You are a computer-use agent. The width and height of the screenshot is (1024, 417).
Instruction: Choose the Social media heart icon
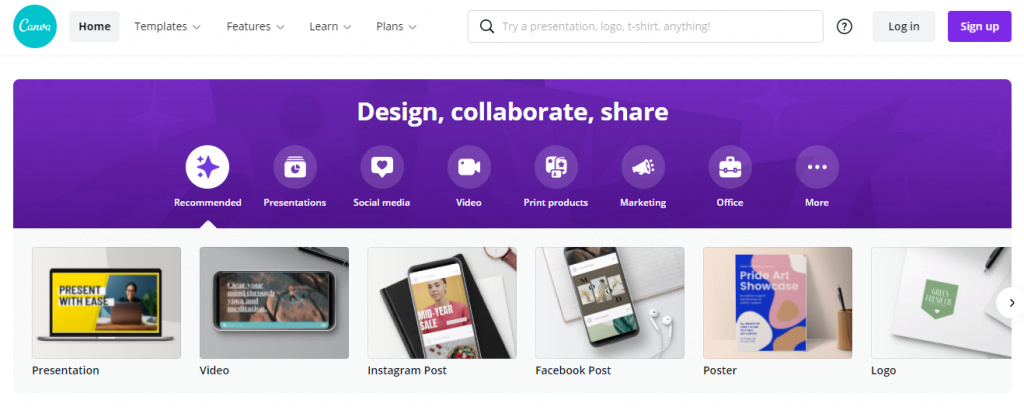(381, 167)
